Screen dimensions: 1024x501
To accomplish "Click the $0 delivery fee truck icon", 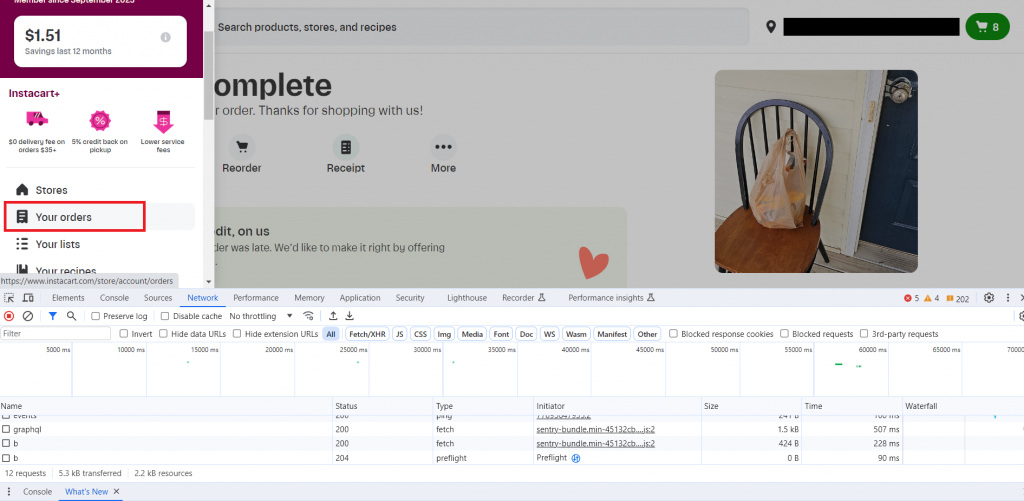I will [37, 120].
